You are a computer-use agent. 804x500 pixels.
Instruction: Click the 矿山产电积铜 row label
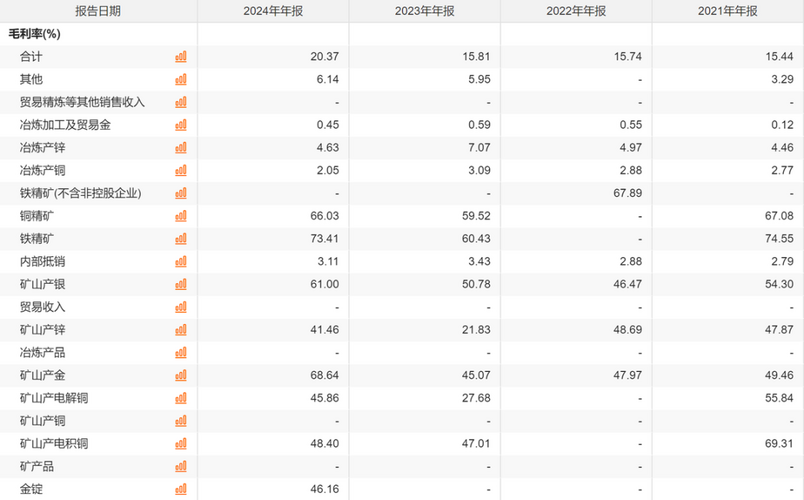click(54, 444)
